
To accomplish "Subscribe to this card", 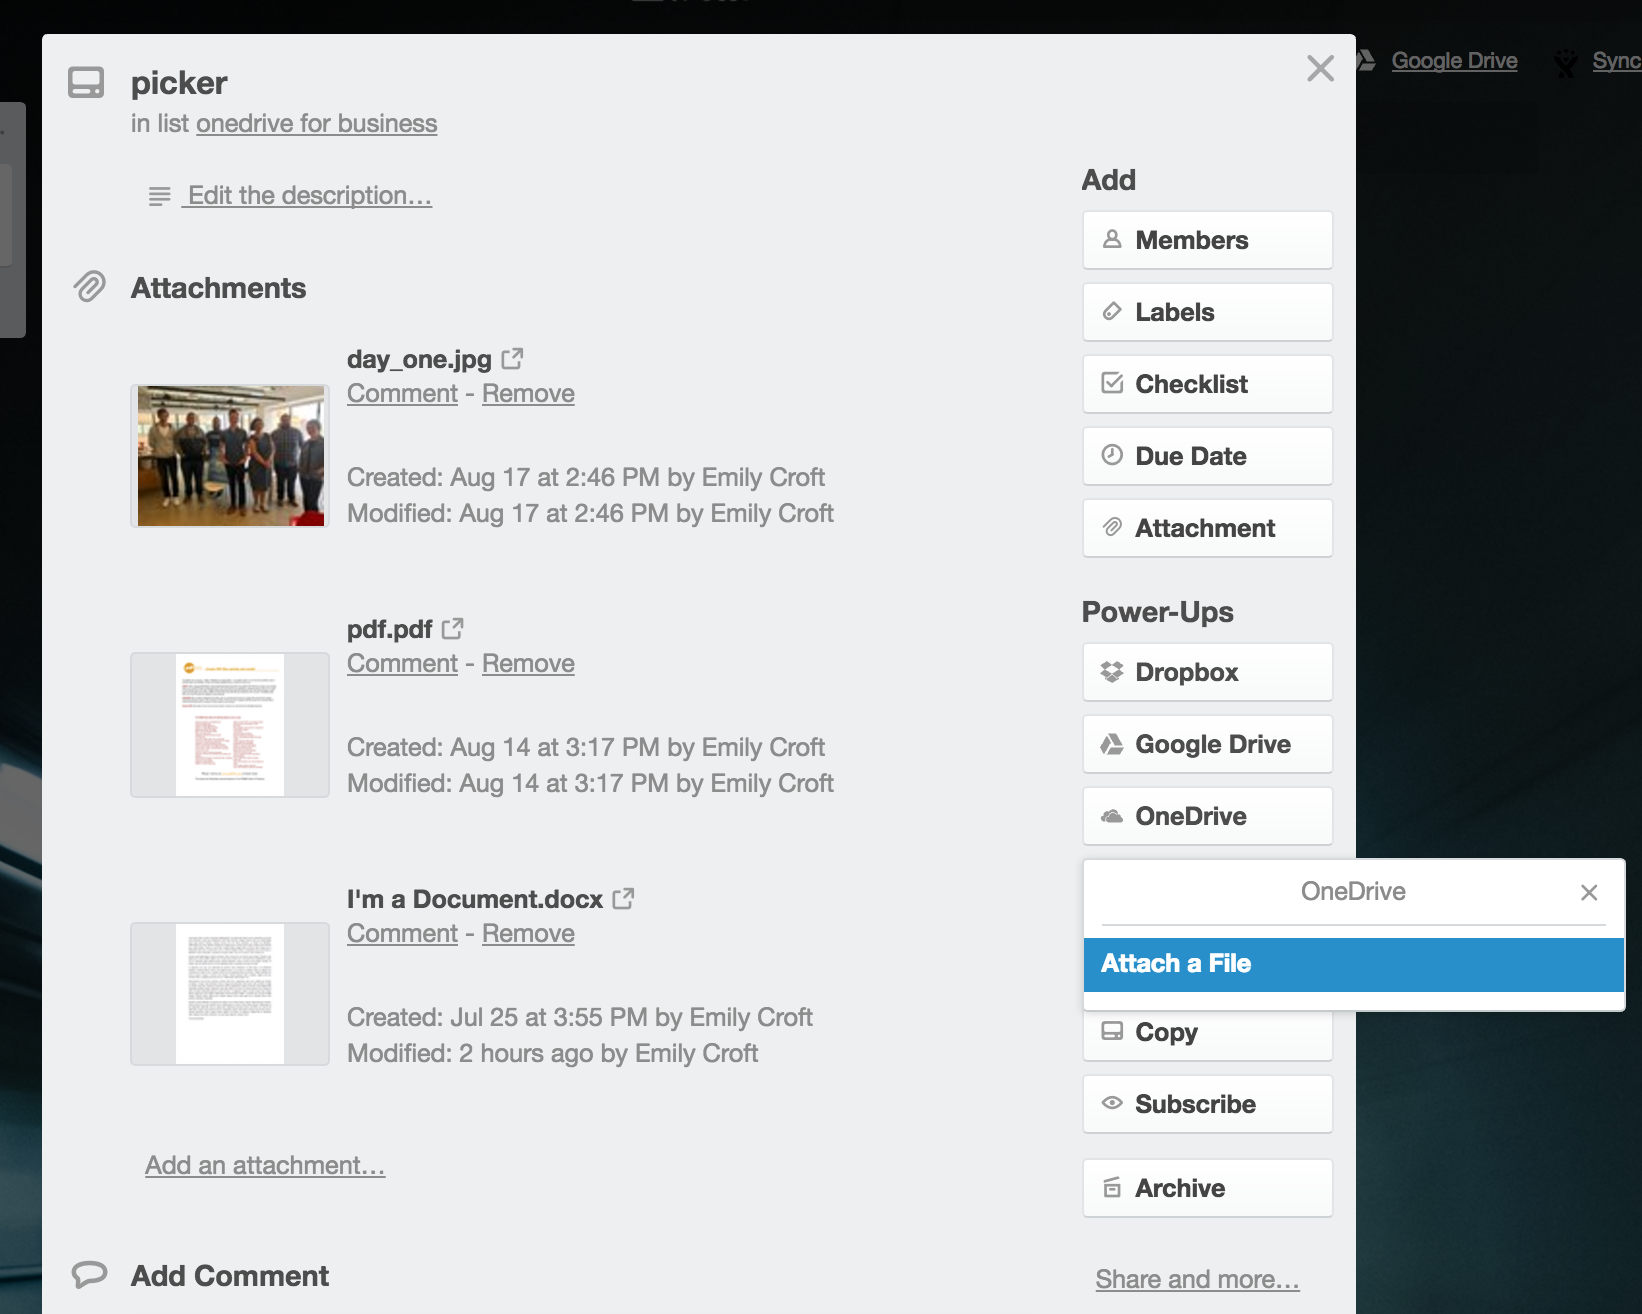I will [x=1206, y=1104].
